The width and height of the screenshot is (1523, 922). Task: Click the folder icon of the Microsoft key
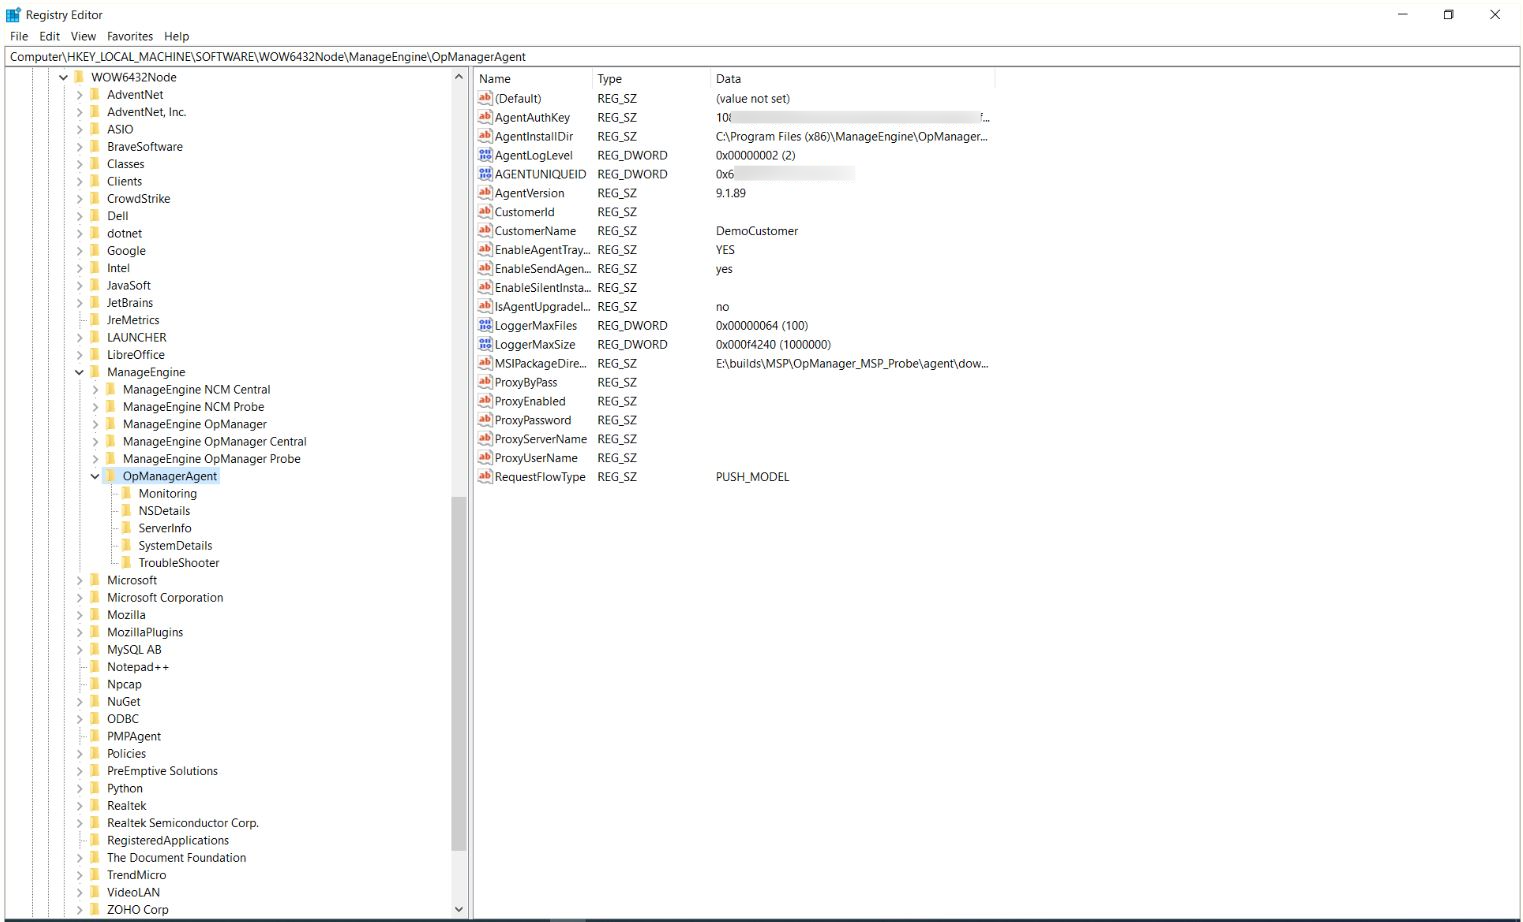coord(96,580)
